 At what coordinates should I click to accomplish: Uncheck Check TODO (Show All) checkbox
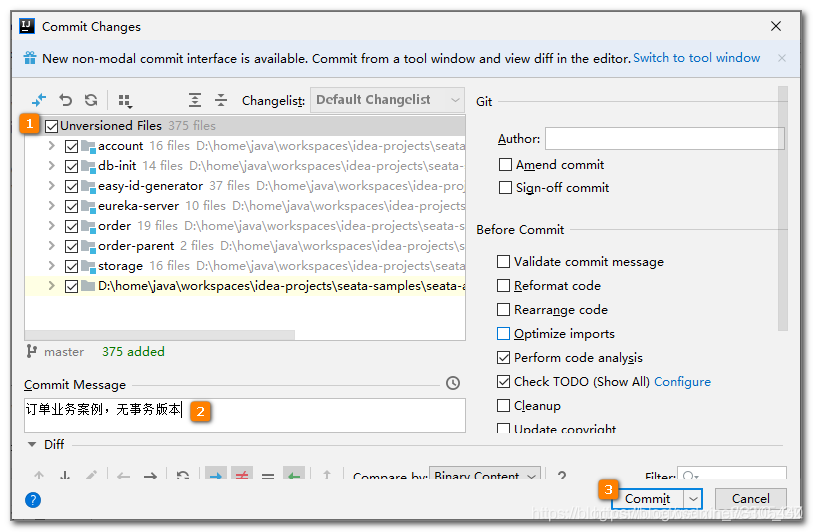click(x=503, y=381)
